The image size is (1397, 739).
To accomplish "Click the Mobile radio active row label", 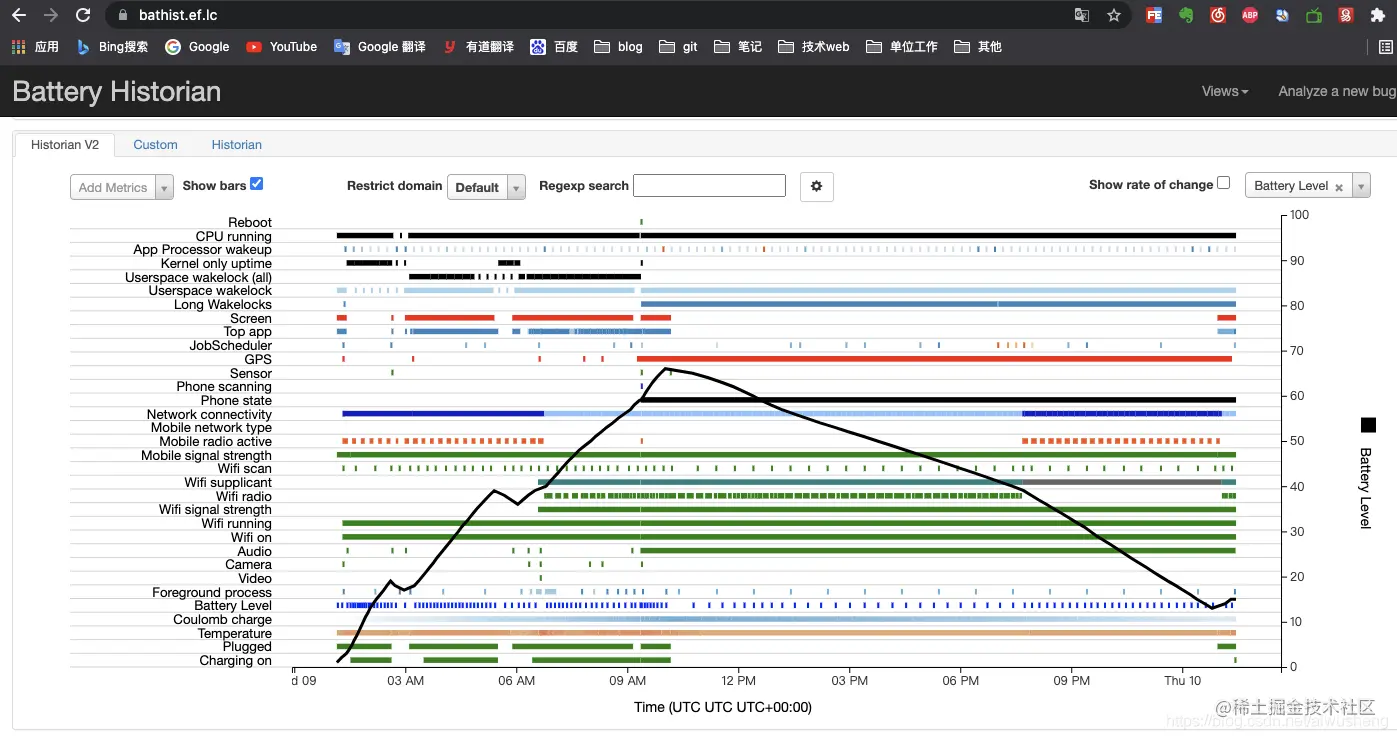I will (x=215, y=441).
